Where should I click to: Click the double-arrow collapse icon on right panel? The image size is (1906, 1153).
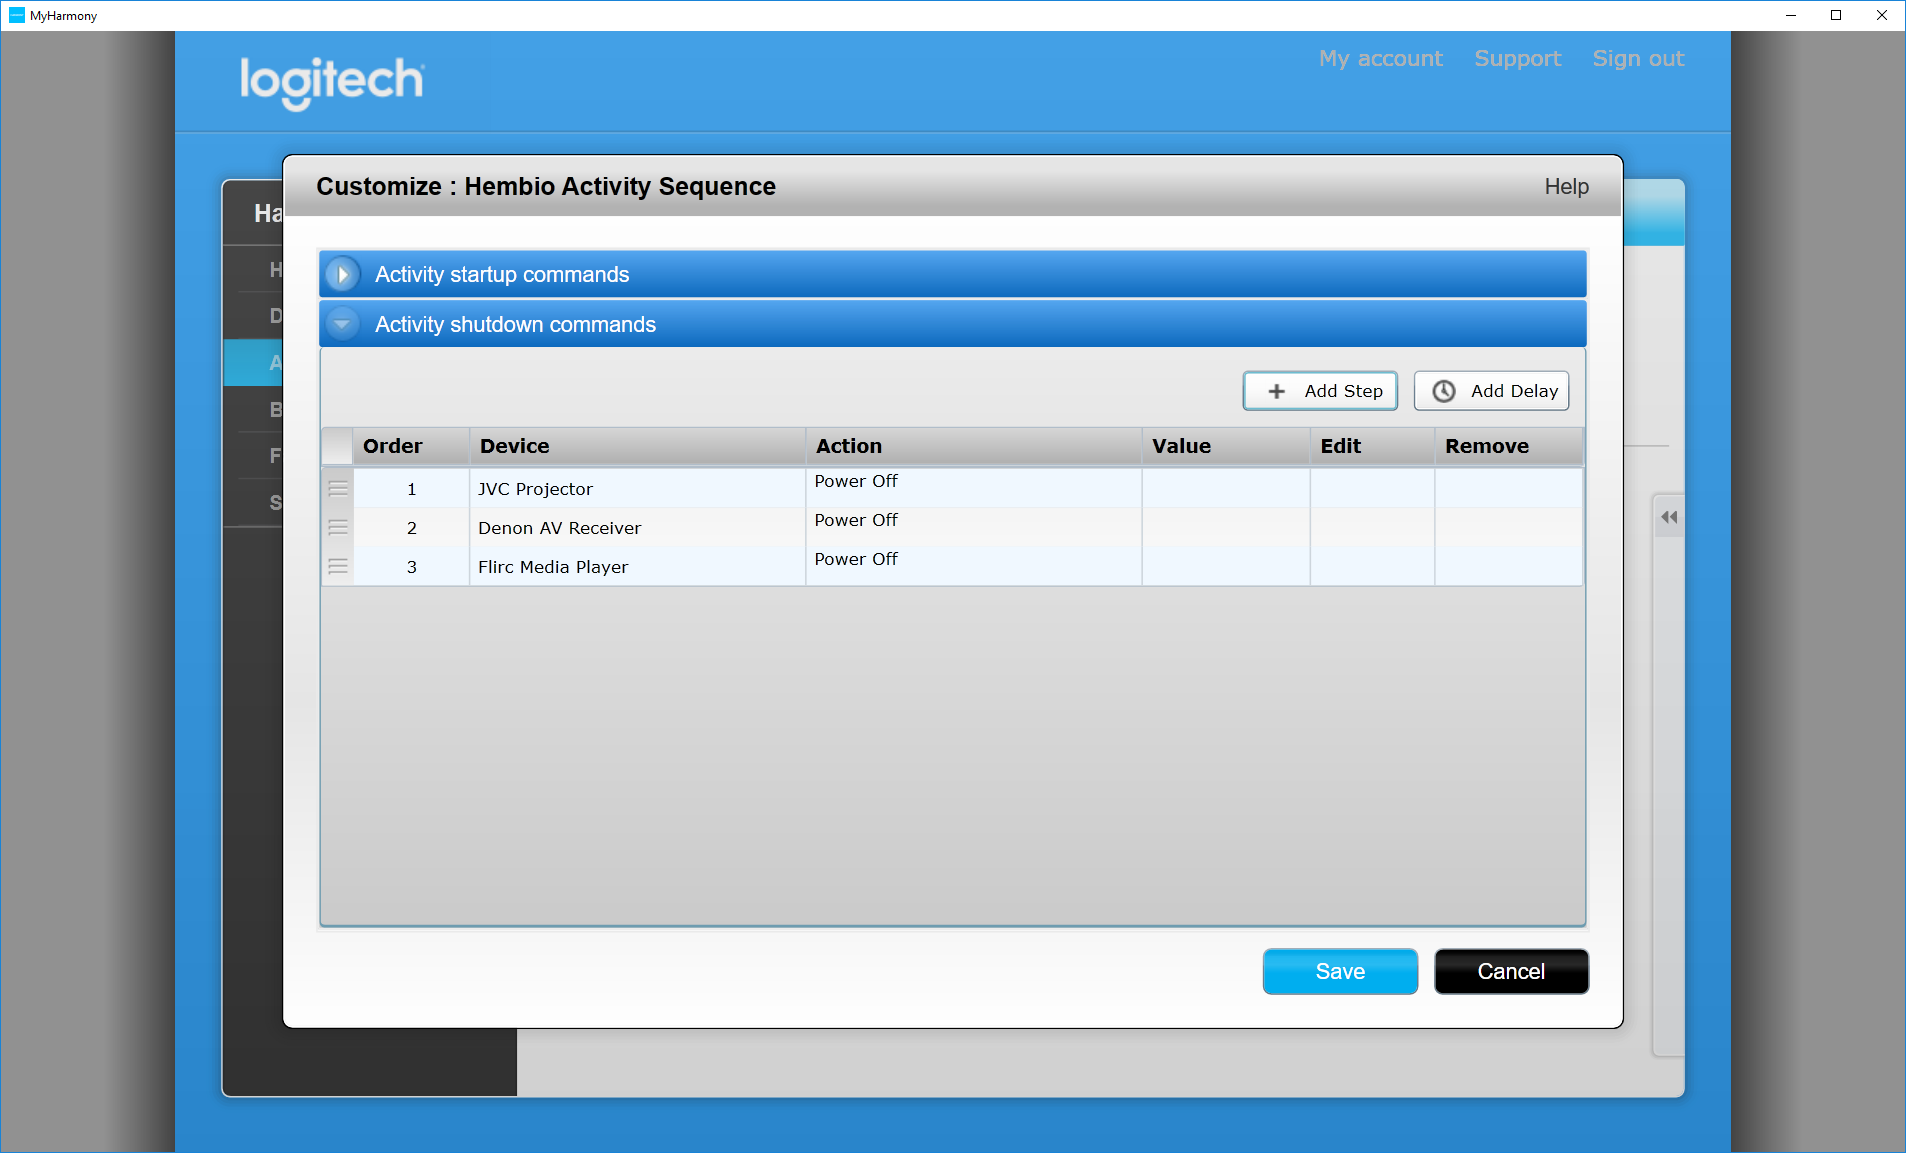click(x=1669, y=517)
